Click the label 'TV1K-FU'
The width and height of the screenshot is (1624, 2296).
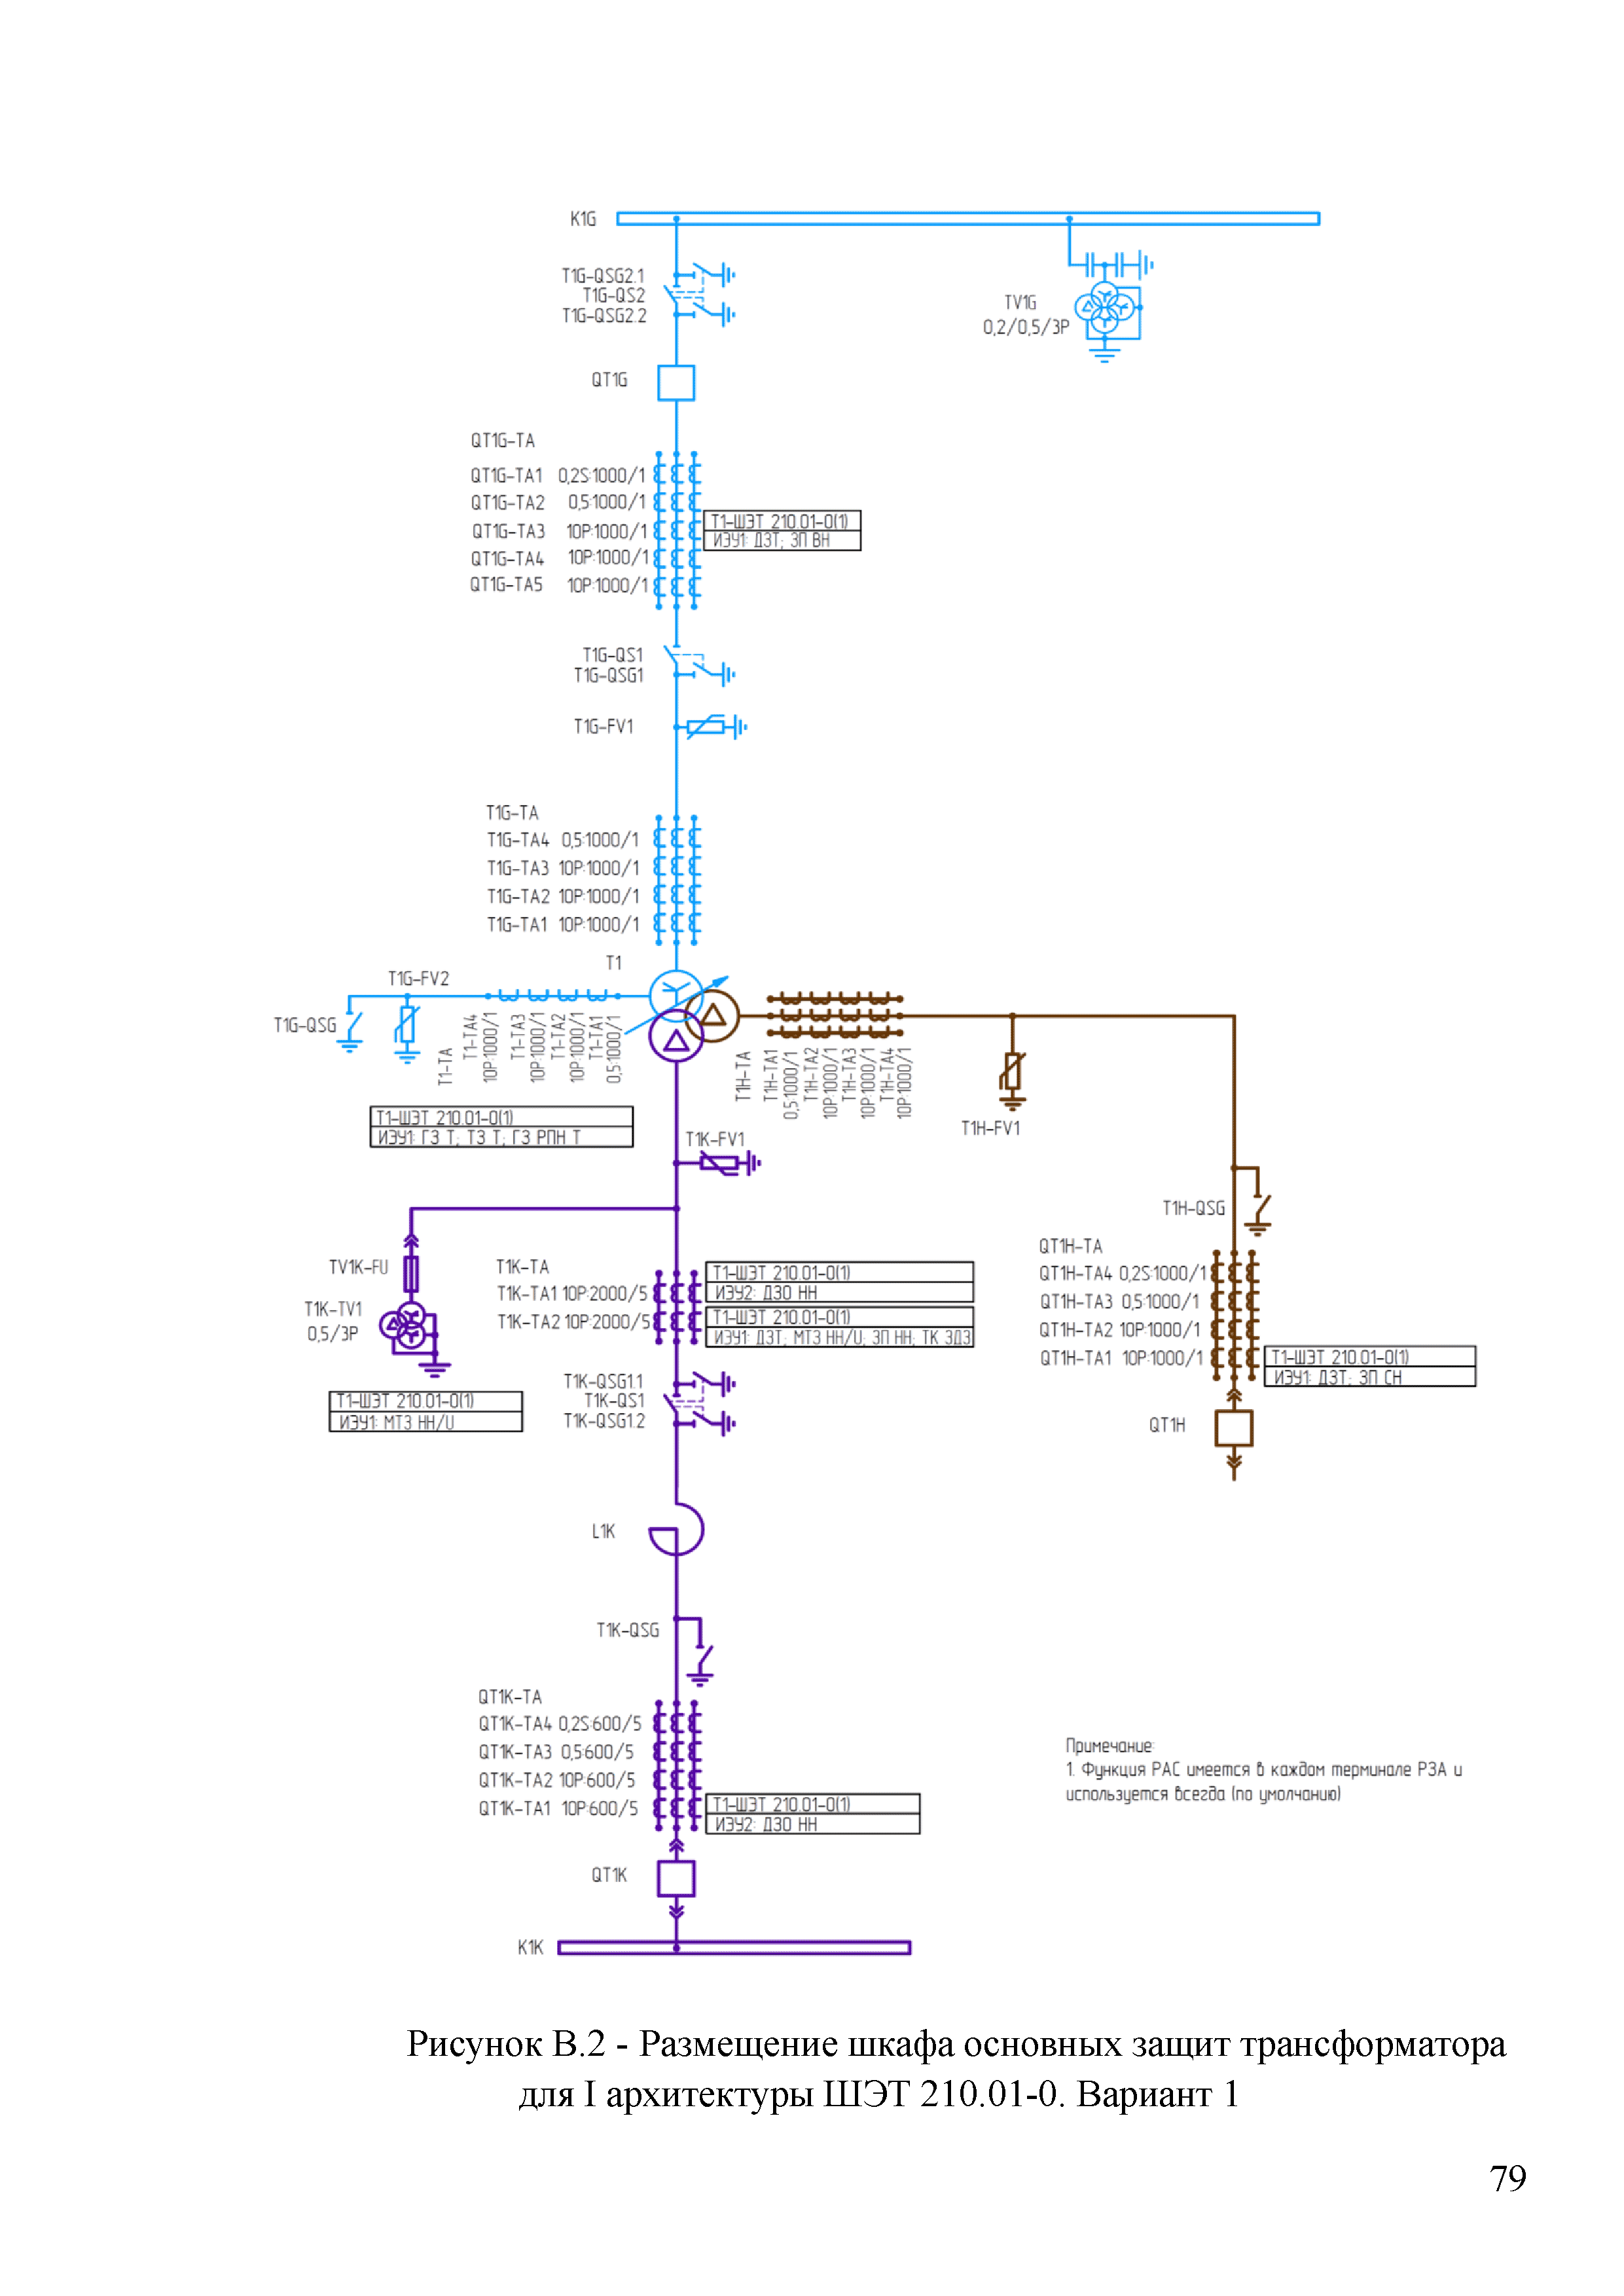coord(358,1267)
